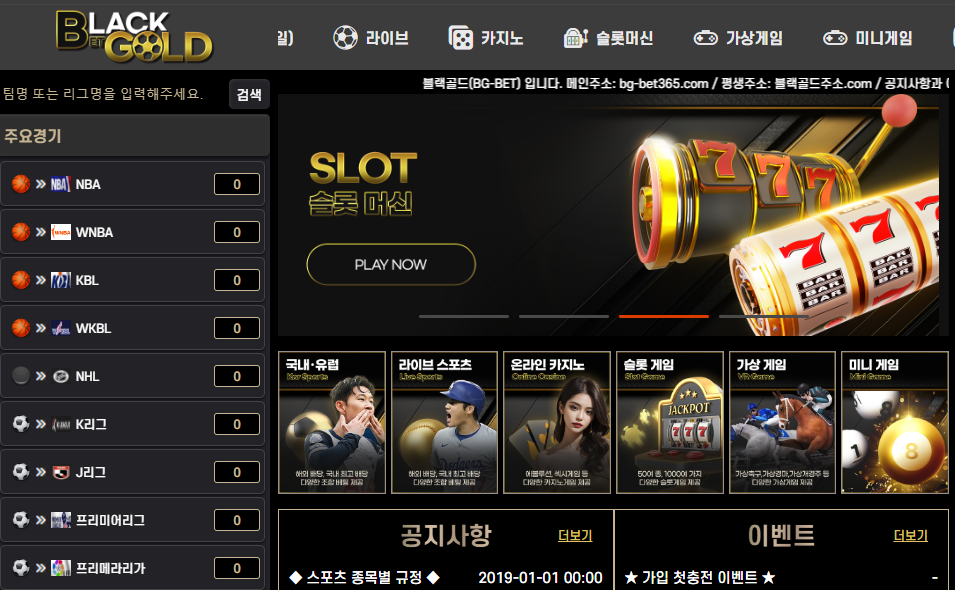
Task: Expand the WNBA league chevron
Action: point(41,232)
